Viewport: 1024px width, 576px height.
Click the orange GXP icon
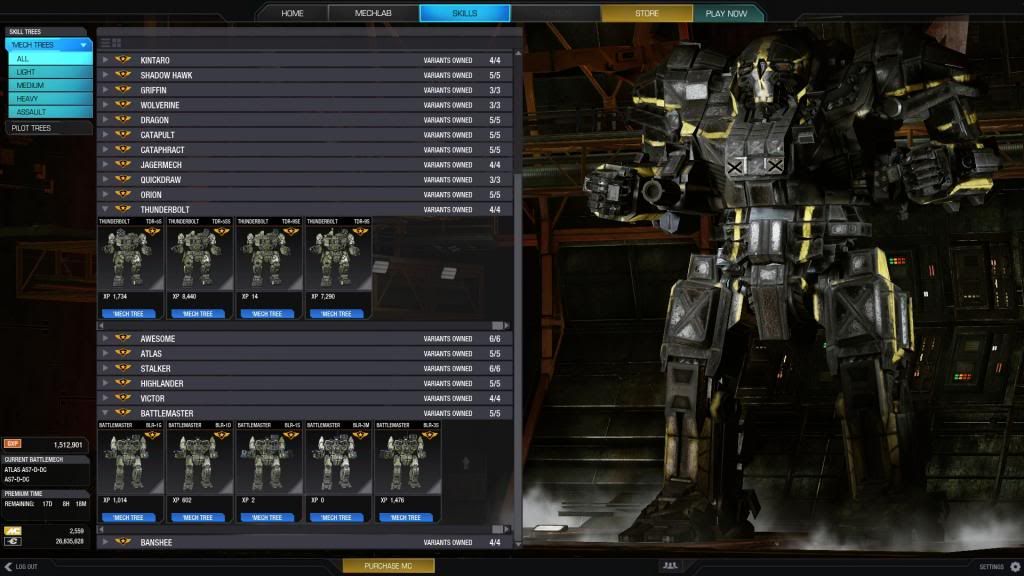click(x=12, y=443)
